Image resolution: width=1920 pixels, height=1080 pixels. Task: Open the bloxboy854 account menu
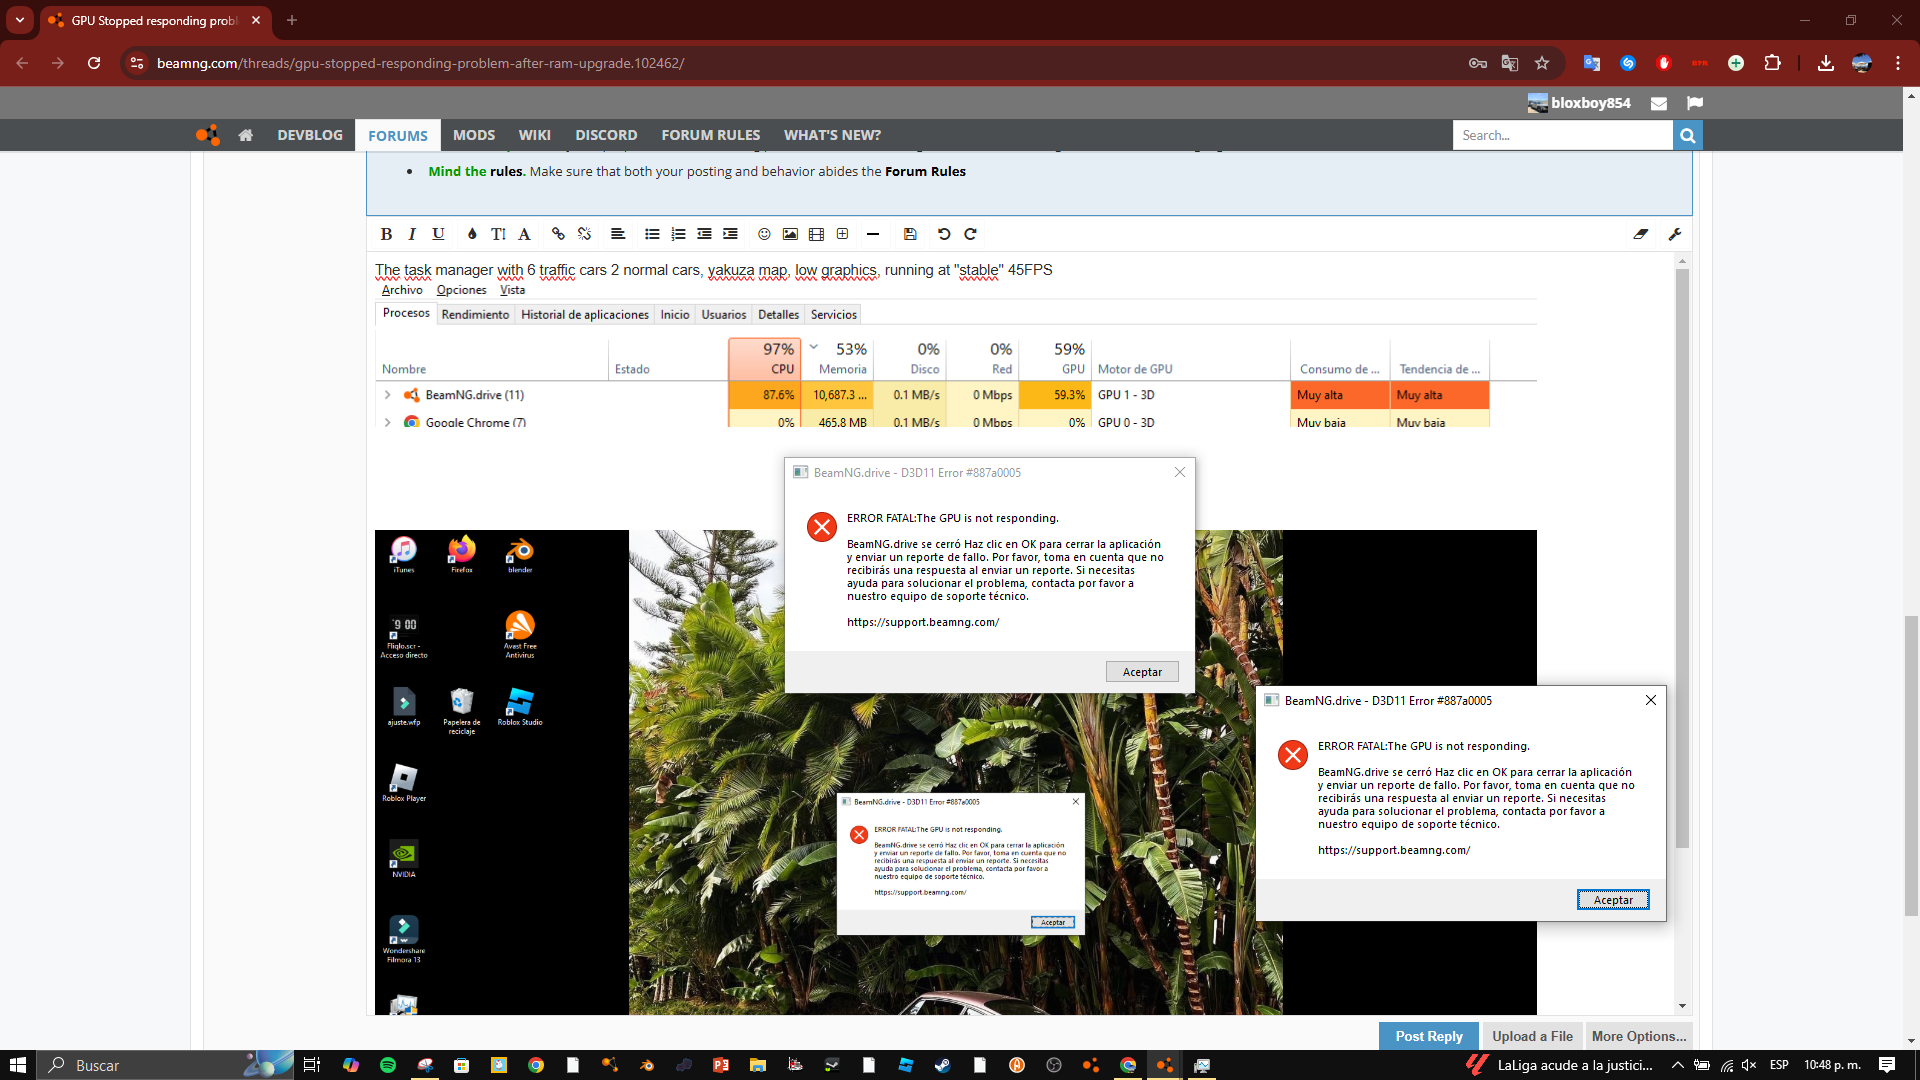[1579, 103]
